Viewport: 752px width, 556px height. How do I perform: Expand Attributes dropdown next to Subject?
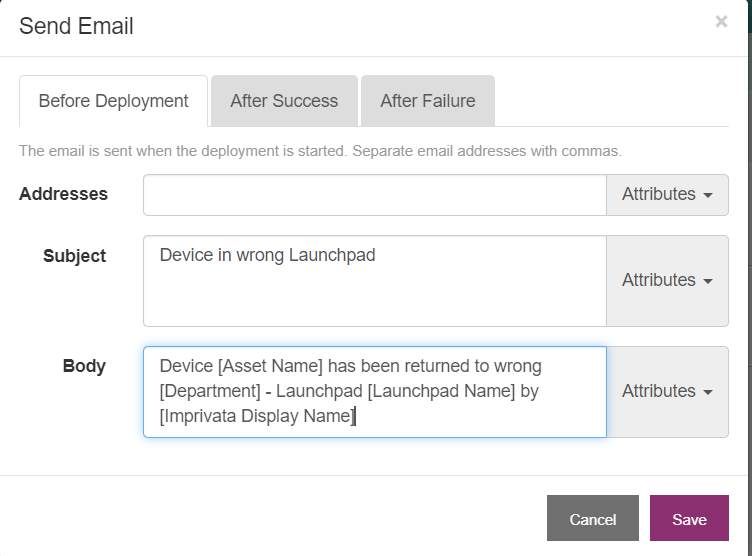(x=667, y=281)
